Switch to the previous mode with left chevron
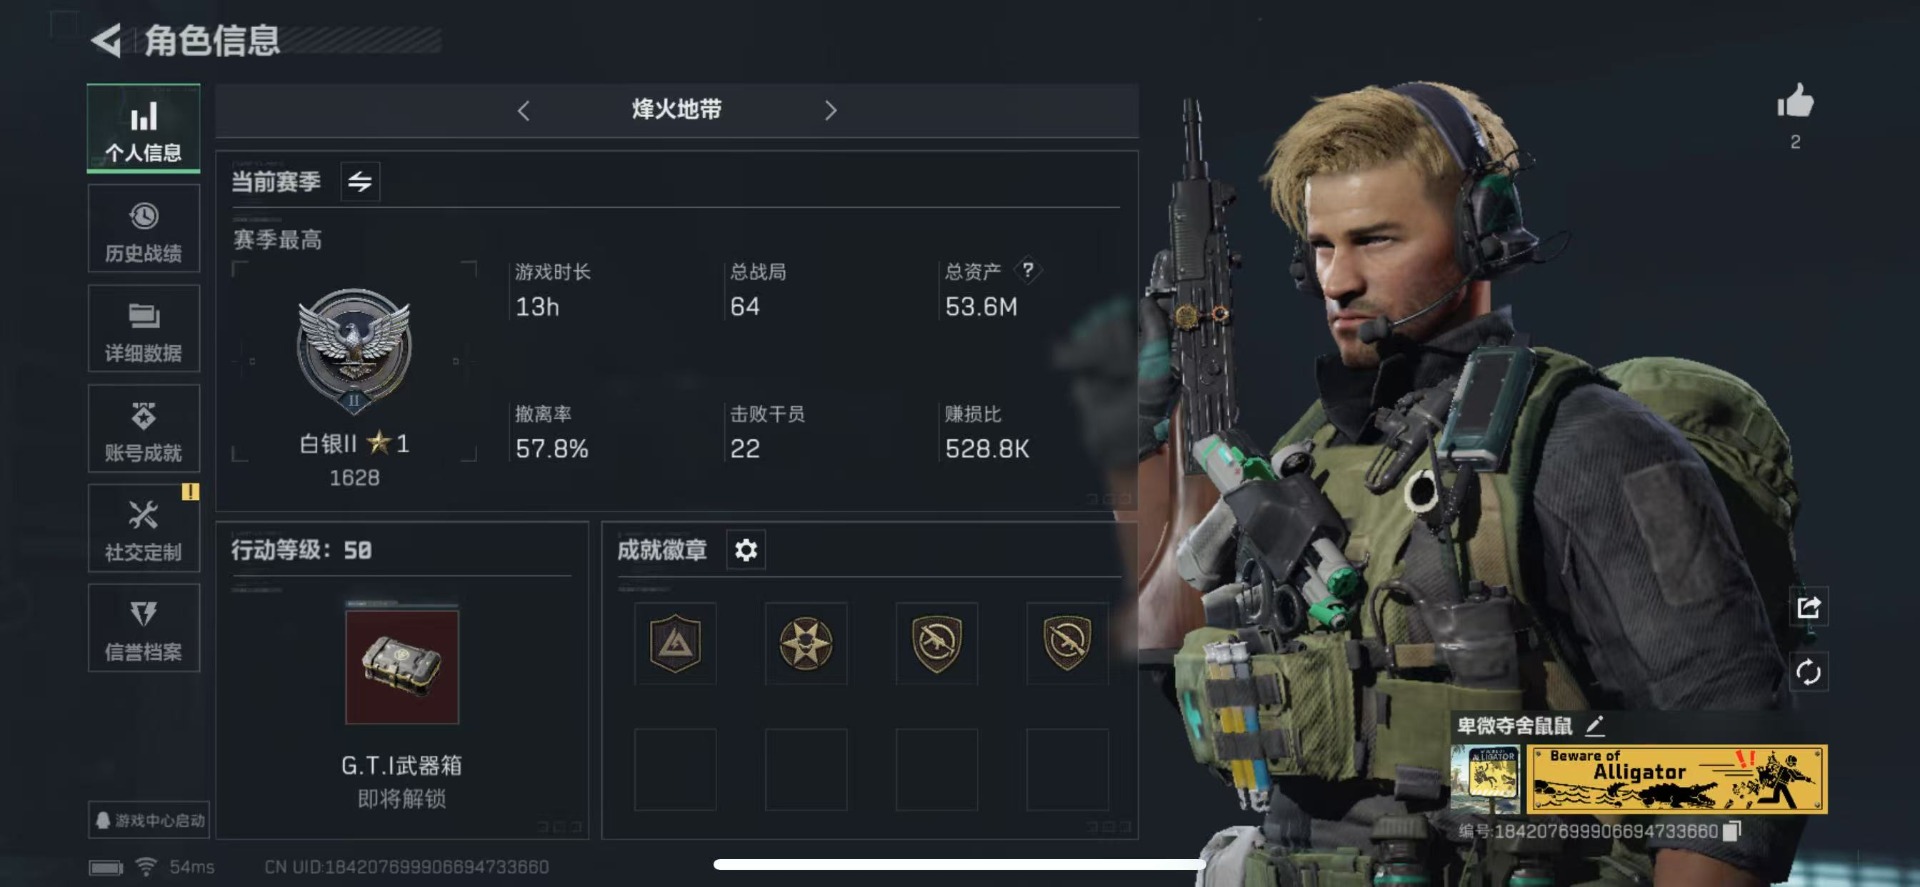This screenshot has height=887, width=1920. coord(523,111)
